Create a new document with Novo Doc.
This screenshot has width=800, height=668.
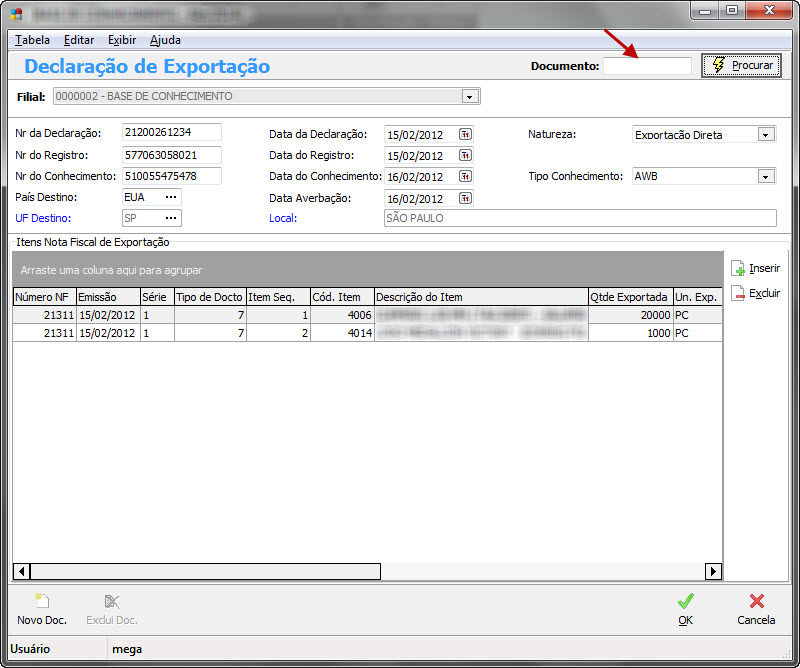pyautogui.click(x=42, y=610)
